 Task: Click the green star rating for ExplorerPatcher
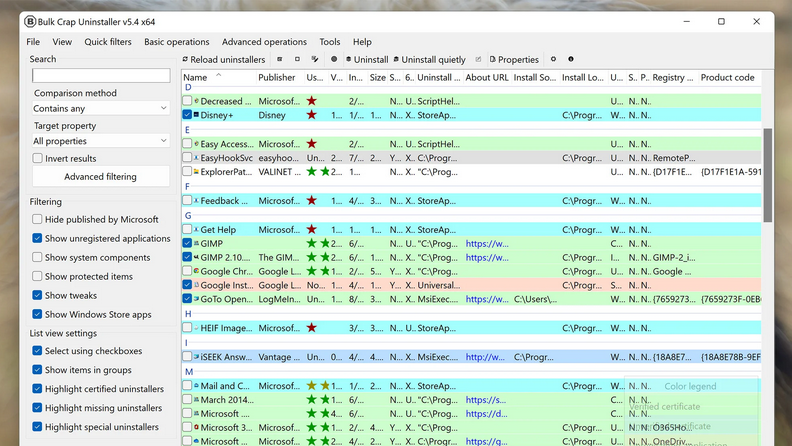(x=318, y=172)
